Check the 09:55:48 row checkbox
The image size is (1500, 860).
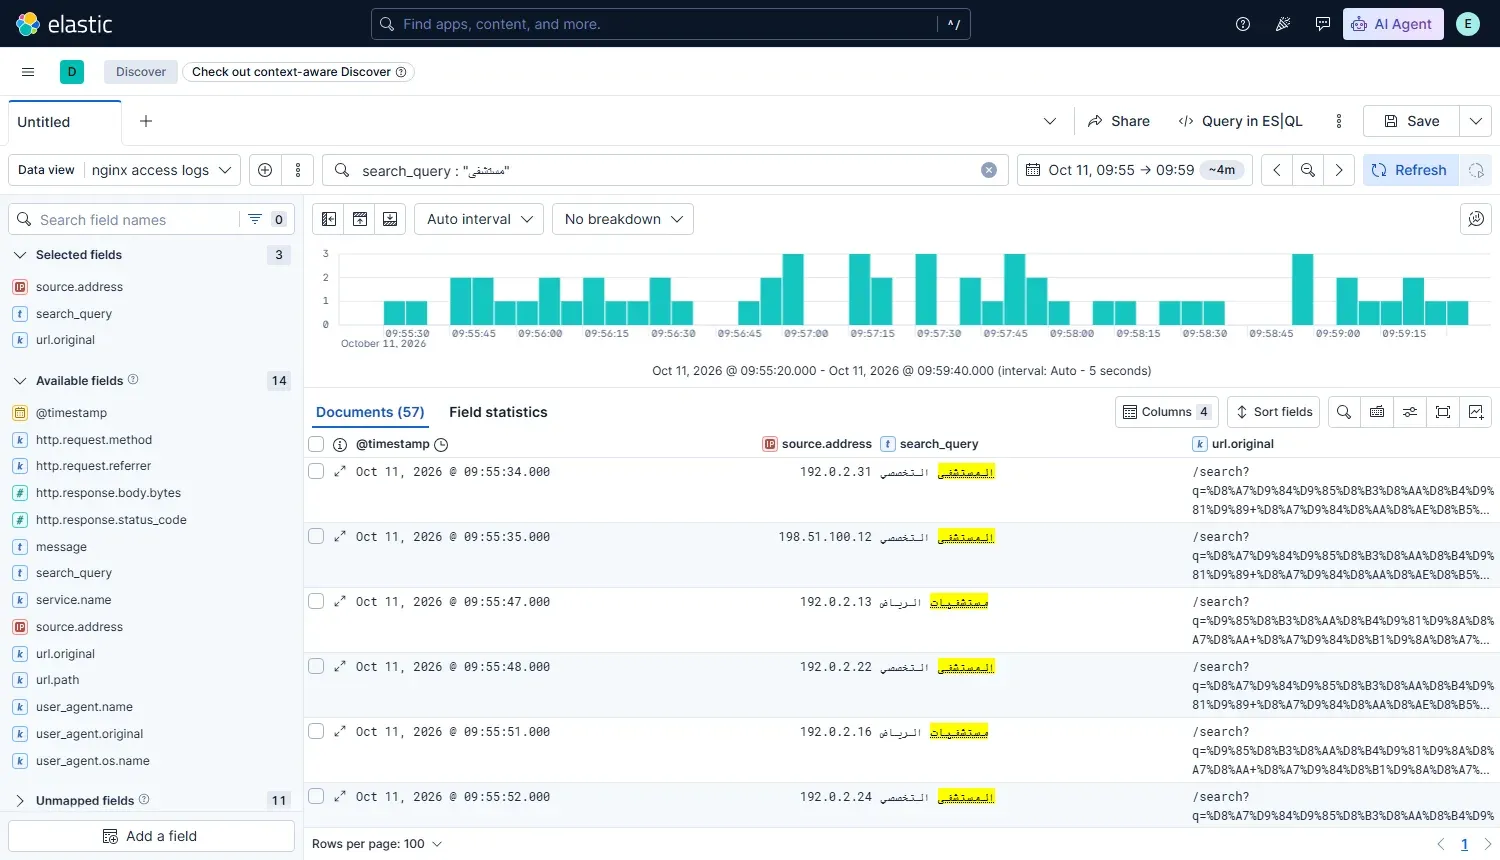(x=316, y=667)
